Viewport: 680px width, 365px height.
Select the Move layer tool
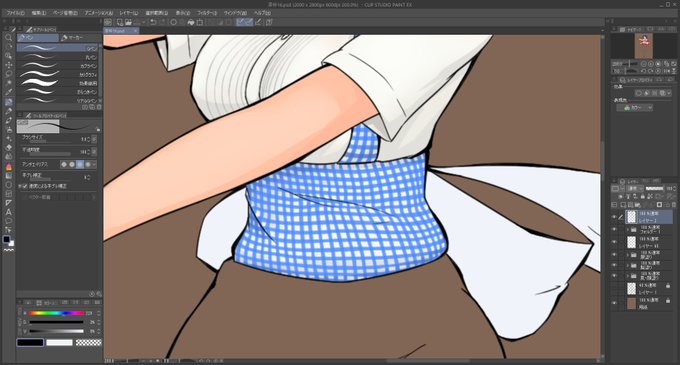pos(8,65)
